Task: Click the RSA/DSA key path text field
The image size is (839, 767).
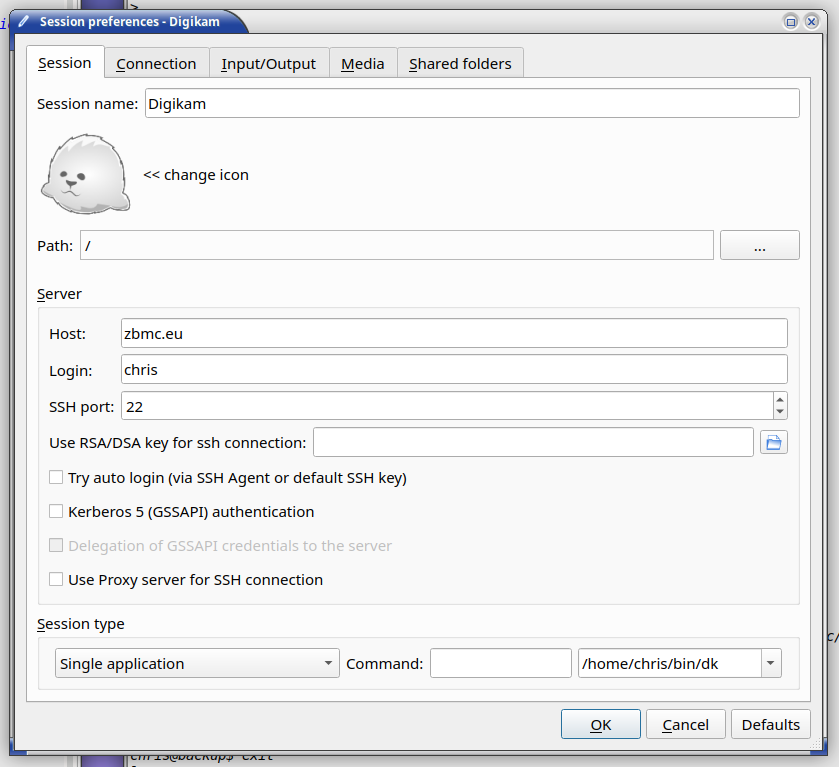Action: [533, 443]
